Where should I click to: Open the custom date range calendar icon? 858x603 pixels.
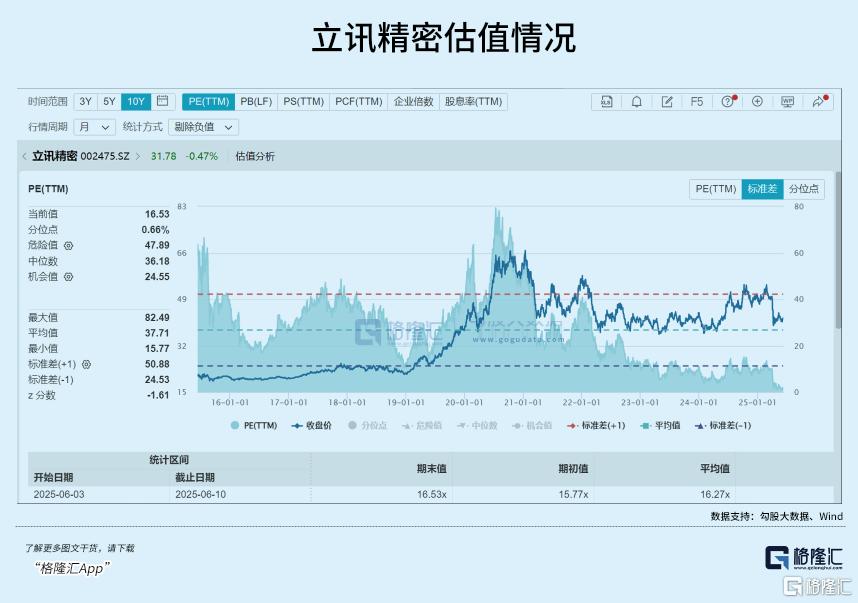pos(163,101)
